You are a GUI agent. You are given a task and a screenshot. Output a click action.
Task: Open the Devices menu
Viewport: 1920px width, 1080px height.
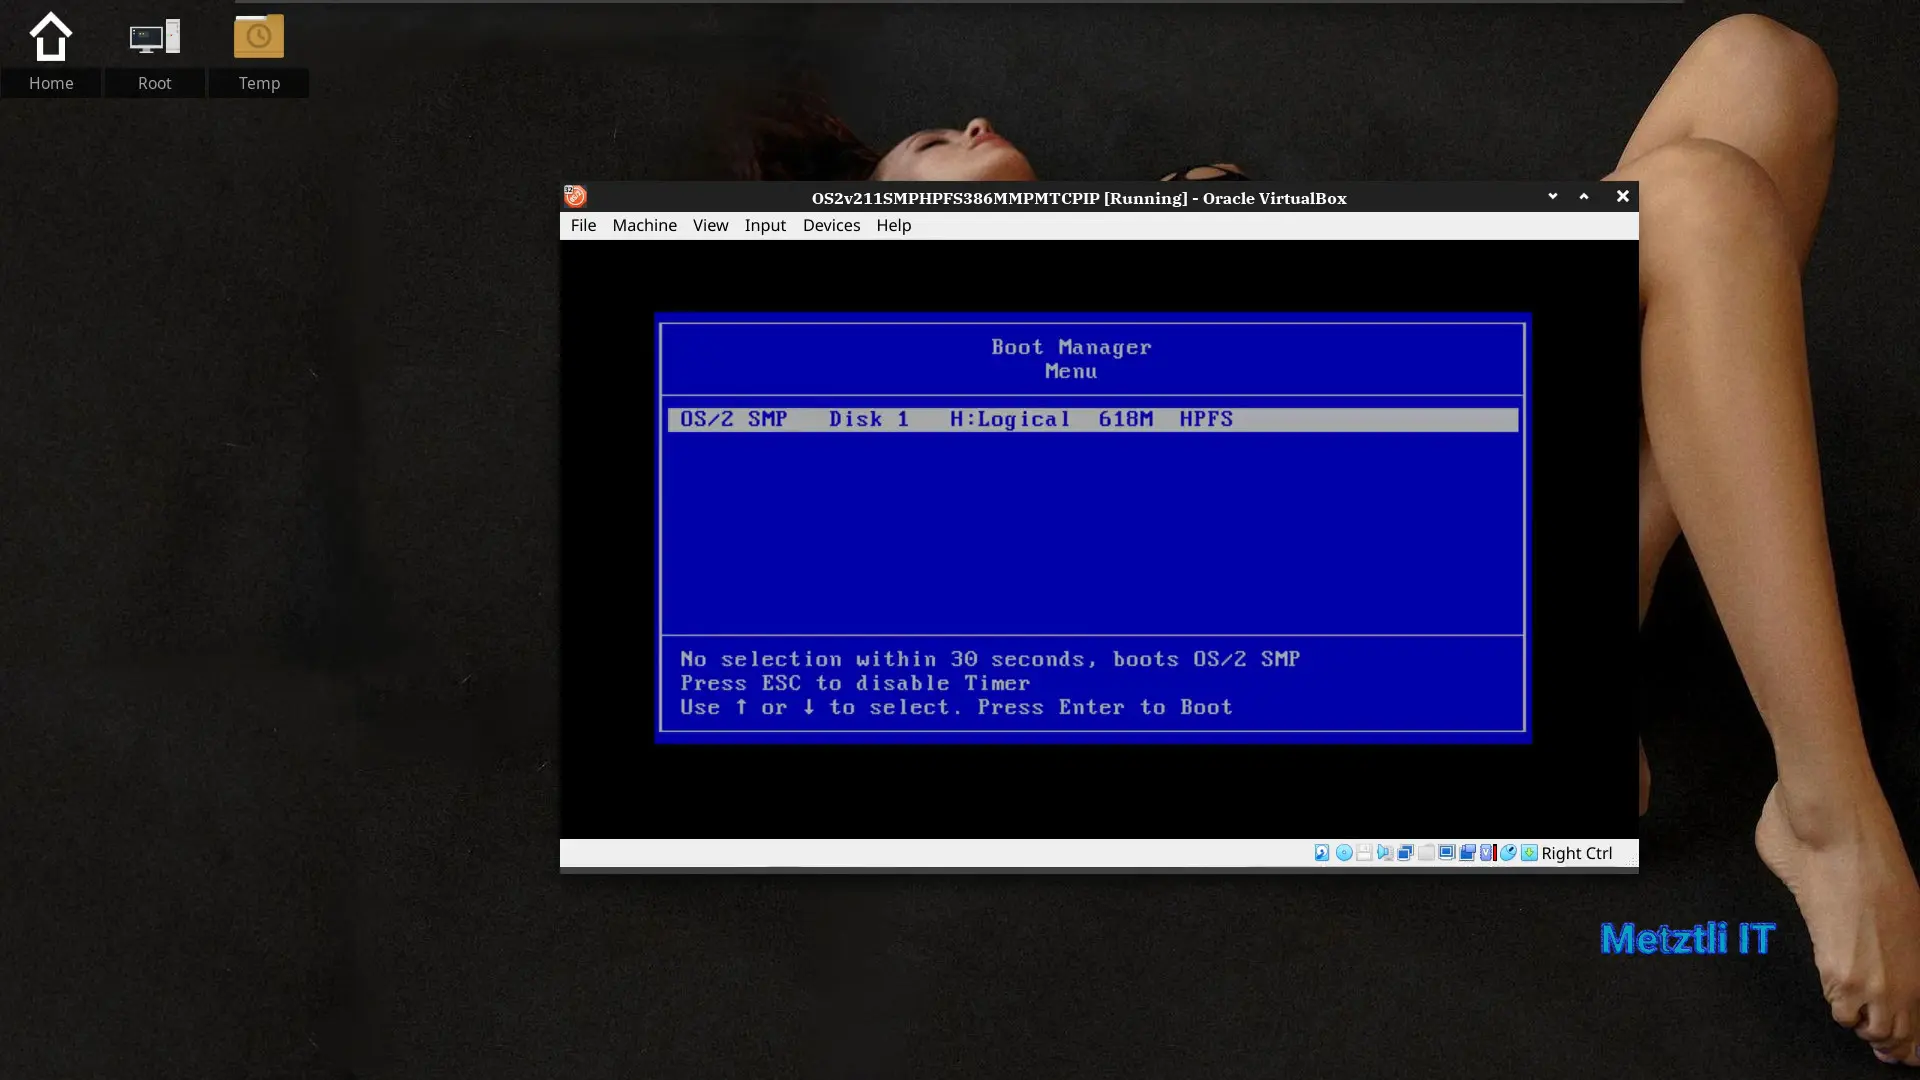pos(831,225)
